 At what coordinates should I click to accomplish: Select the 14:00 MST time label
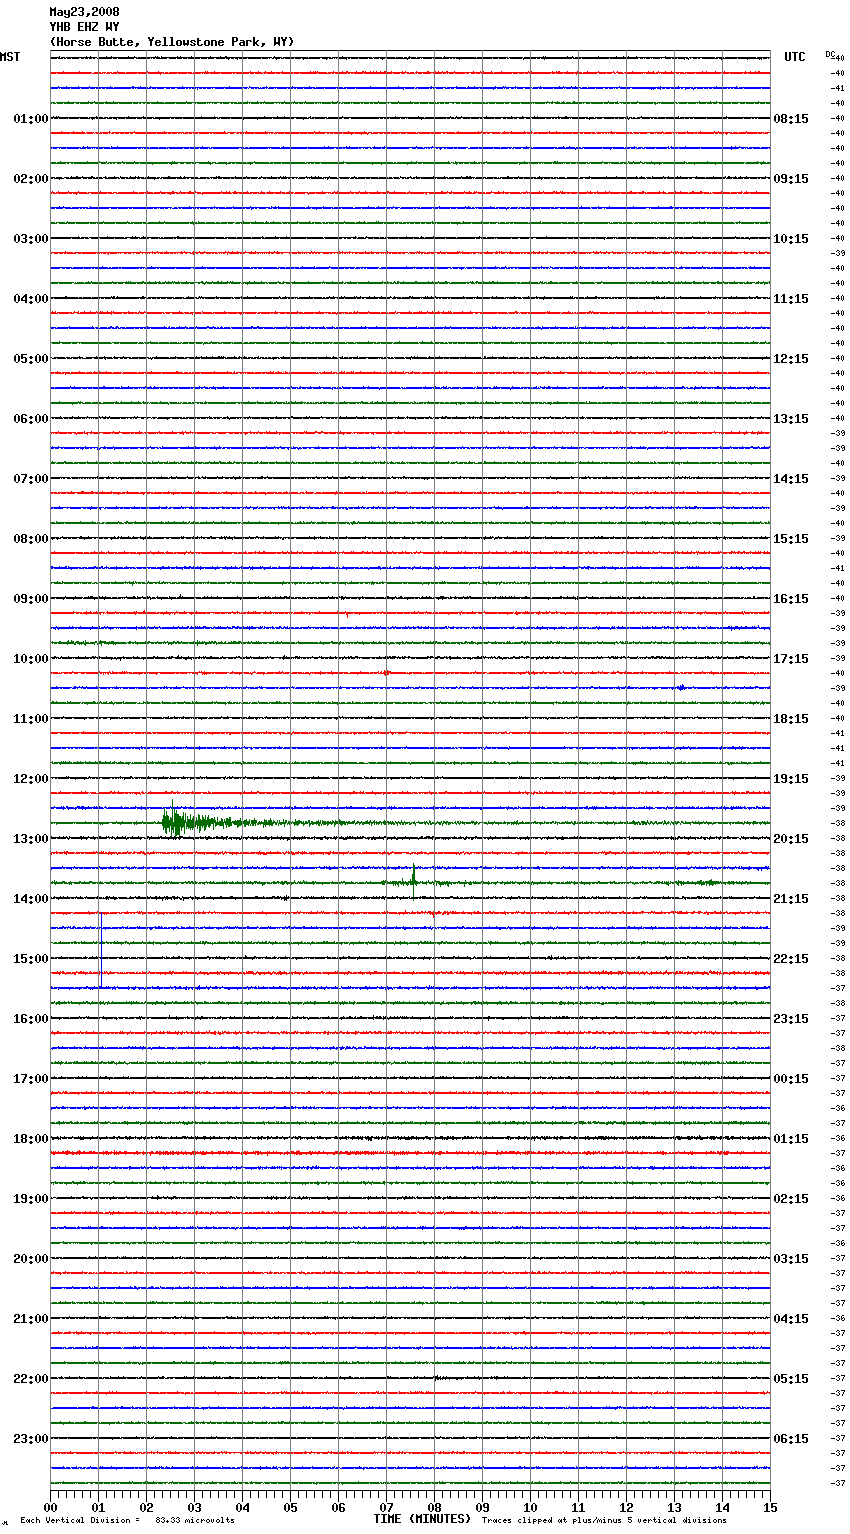(31, 899)
